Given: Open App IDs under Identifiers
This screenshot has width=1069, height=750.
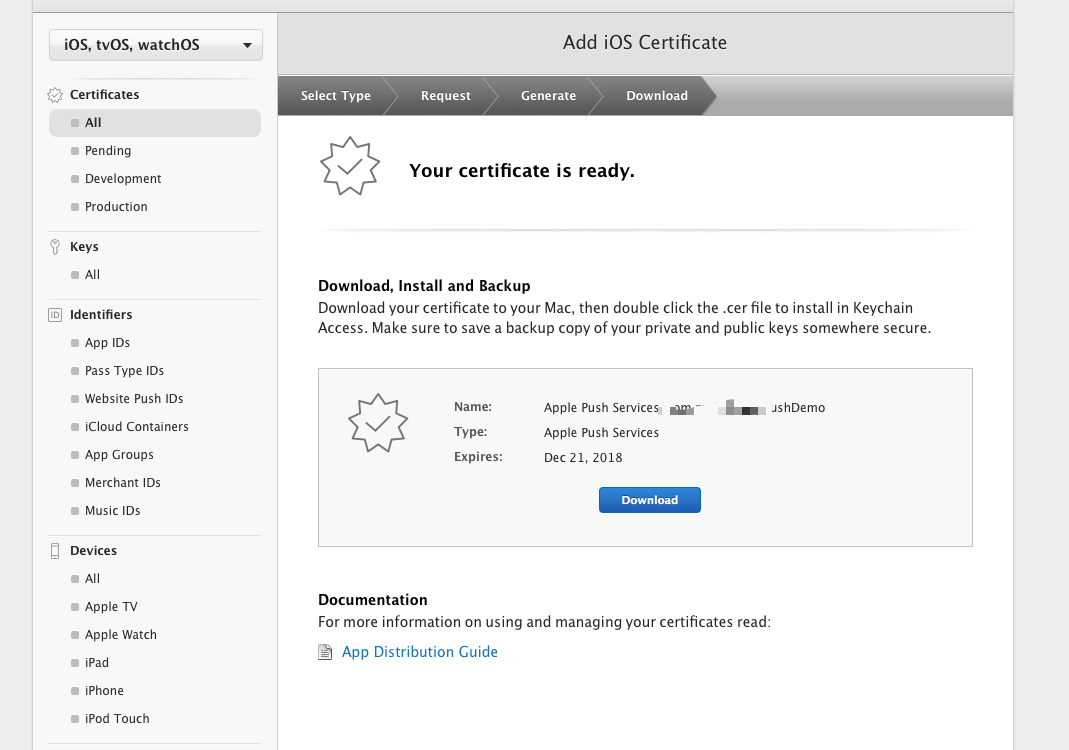Looking at the screenshot, I should pyautogui.click(x=108, y=343).
